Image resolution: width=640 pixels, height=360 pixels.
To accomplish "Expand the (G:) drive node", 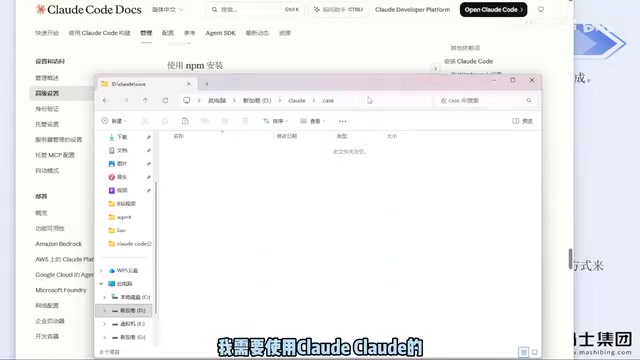I will tap(104, 338).
